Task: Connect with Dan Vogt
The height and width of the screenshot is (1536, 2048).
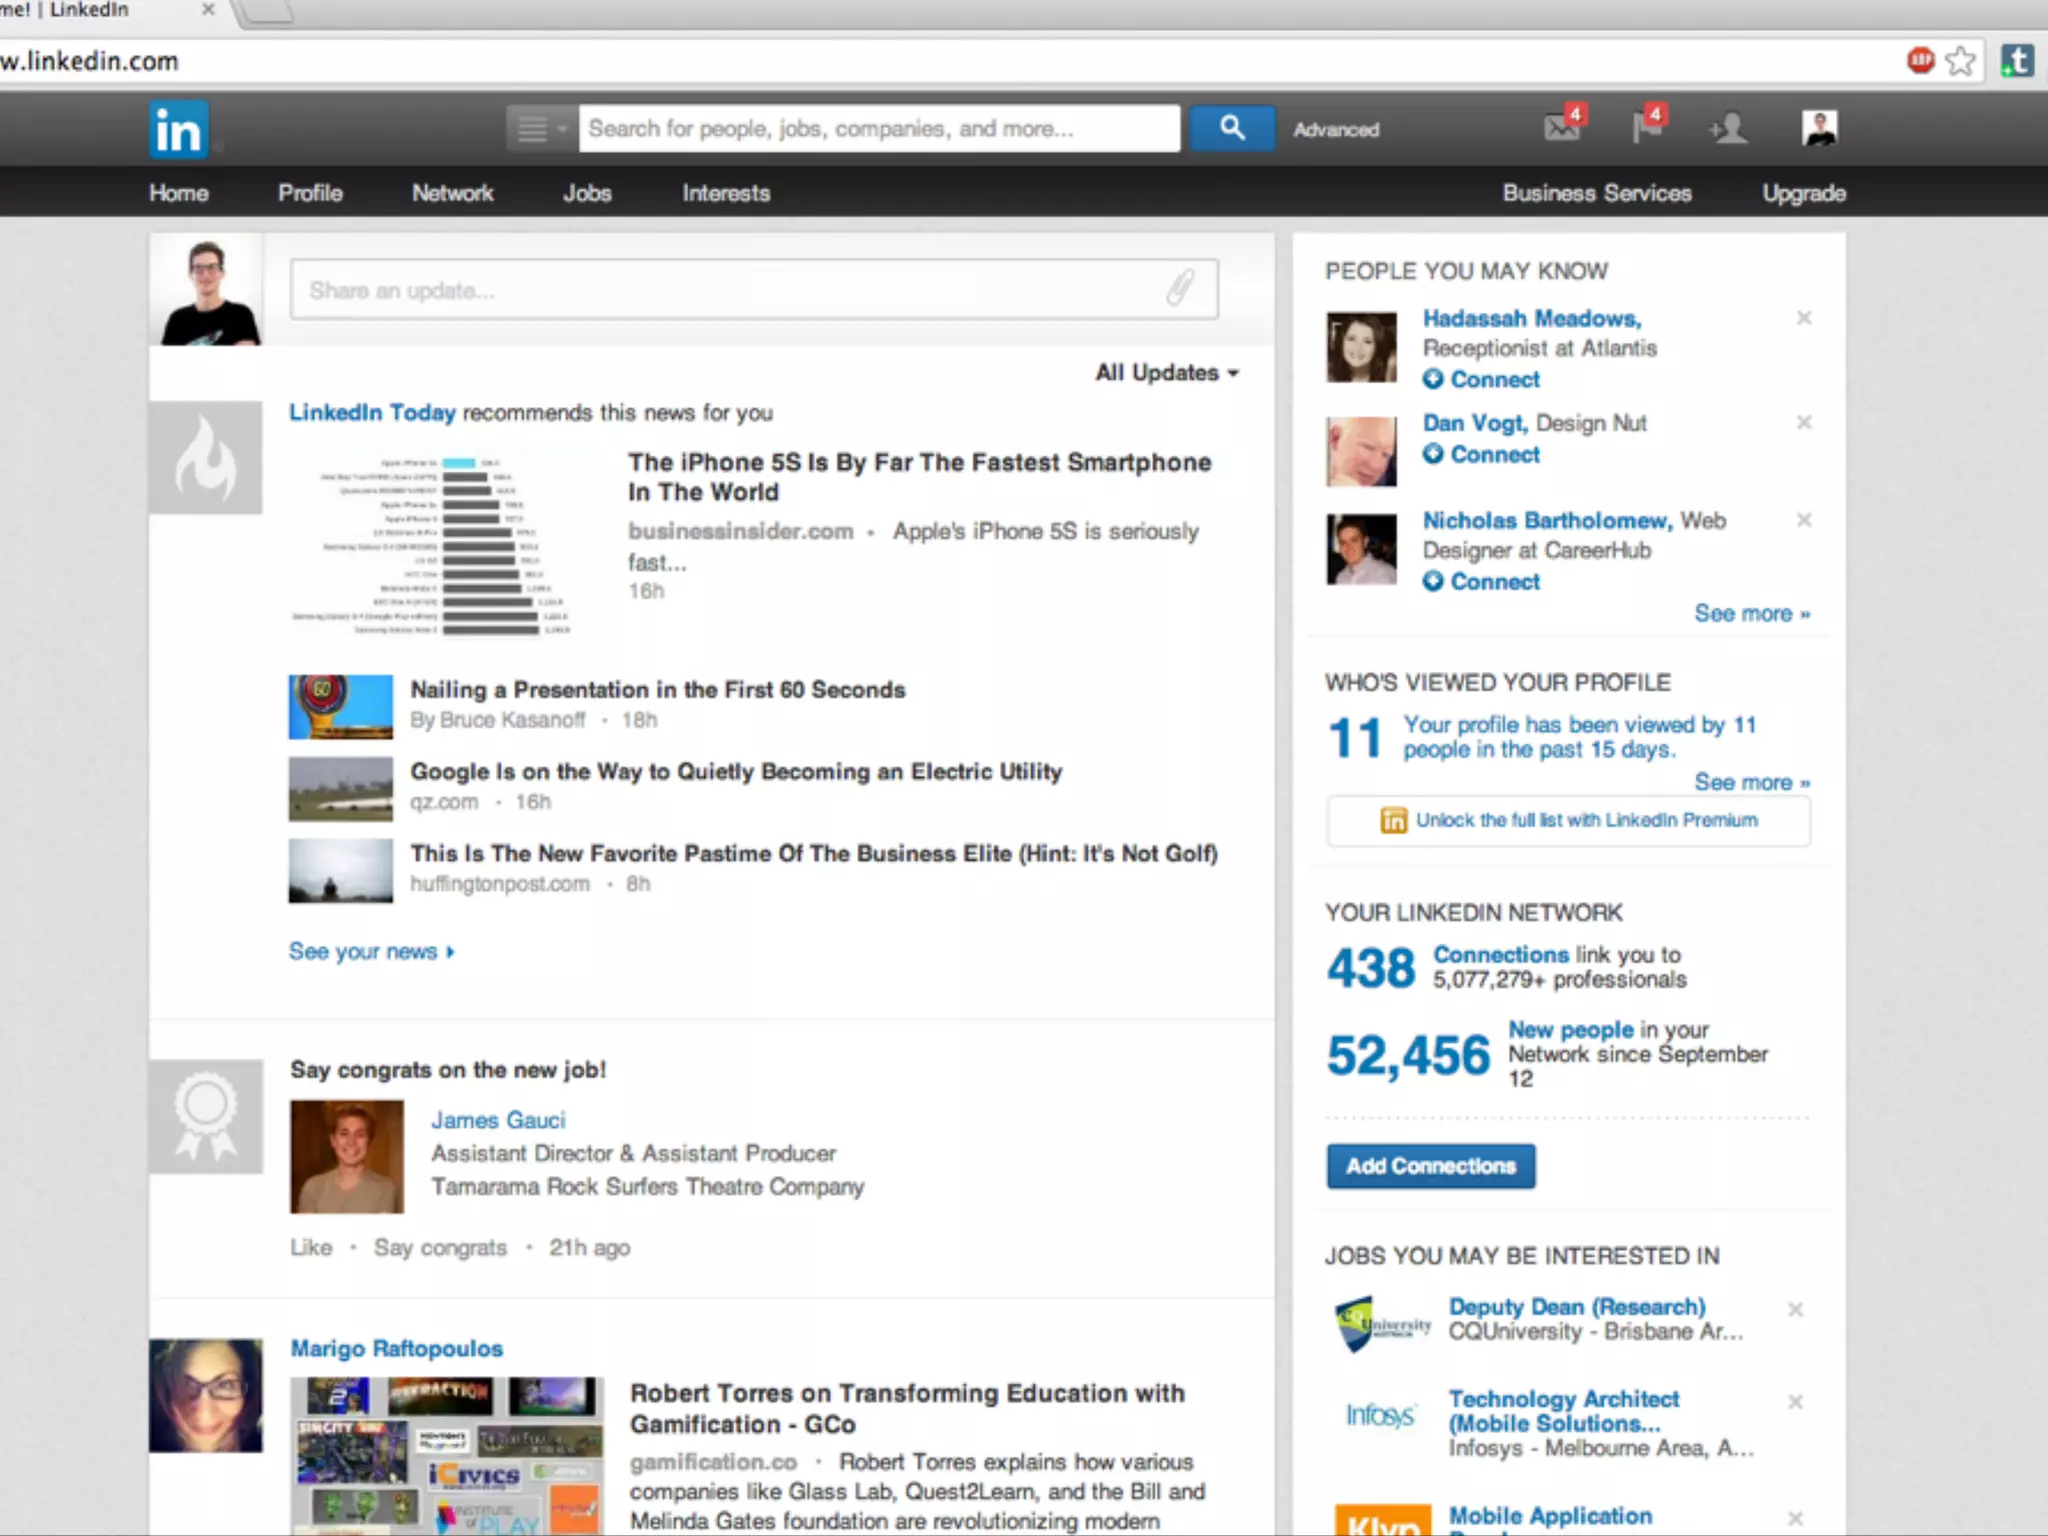Action: coord(1482,455)
